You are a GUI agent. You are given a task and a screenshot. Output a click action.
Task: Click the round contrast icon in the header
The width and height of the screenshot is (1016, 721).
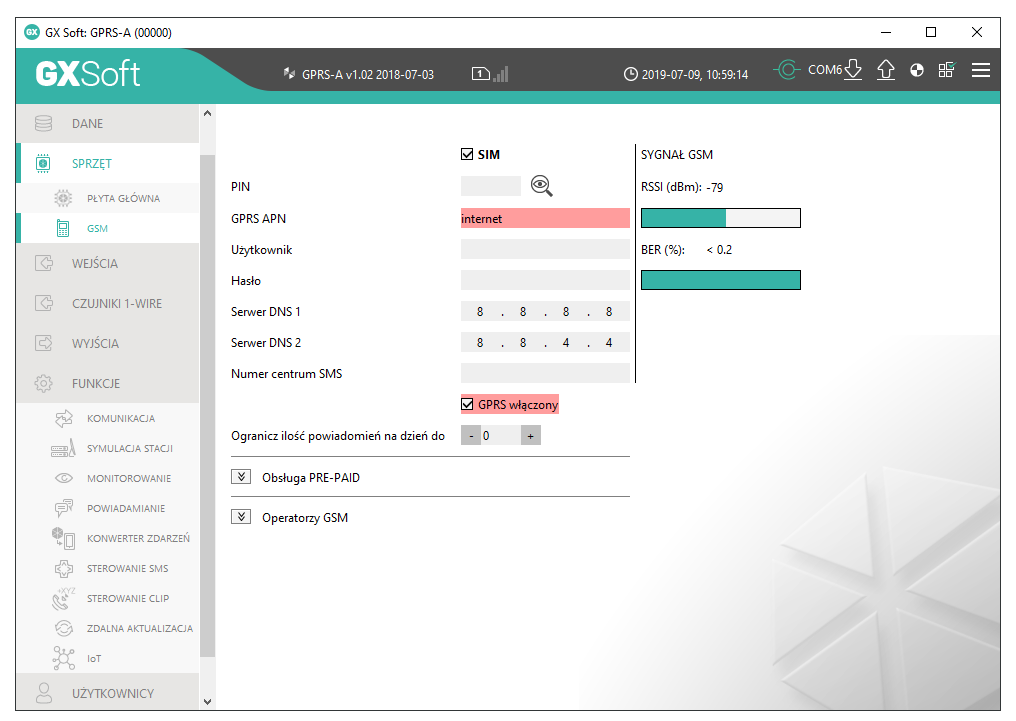point(917,71)
